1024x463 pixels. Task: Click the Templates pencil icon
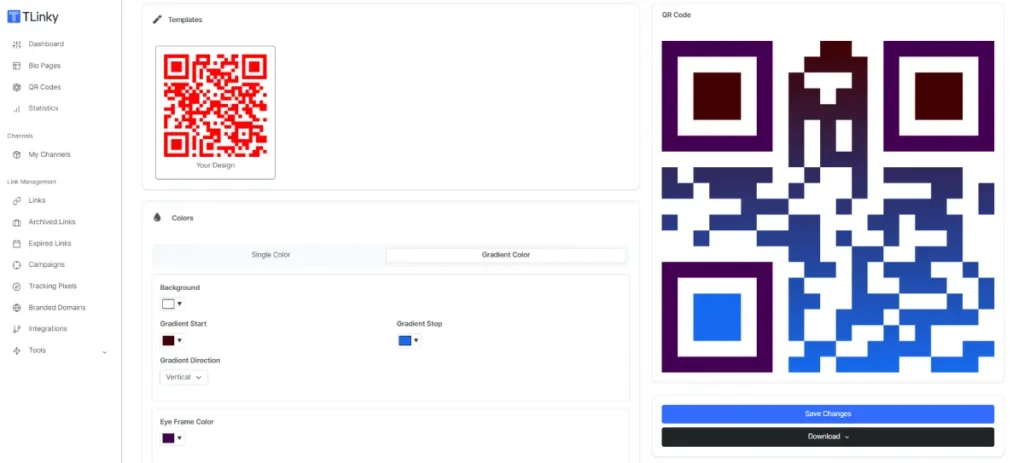pyautogui.click(x=157, y=20)
